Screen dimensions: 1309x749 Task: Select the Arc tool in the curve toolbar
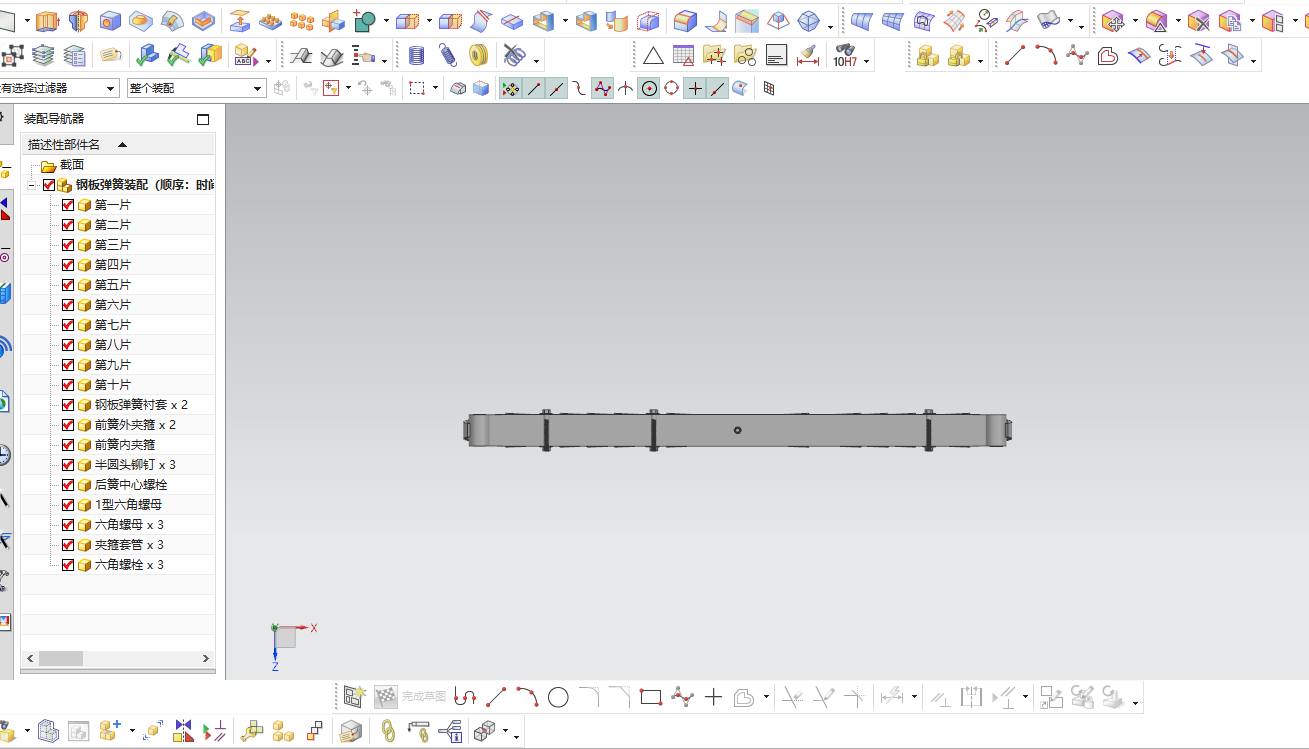[1046, 56]
